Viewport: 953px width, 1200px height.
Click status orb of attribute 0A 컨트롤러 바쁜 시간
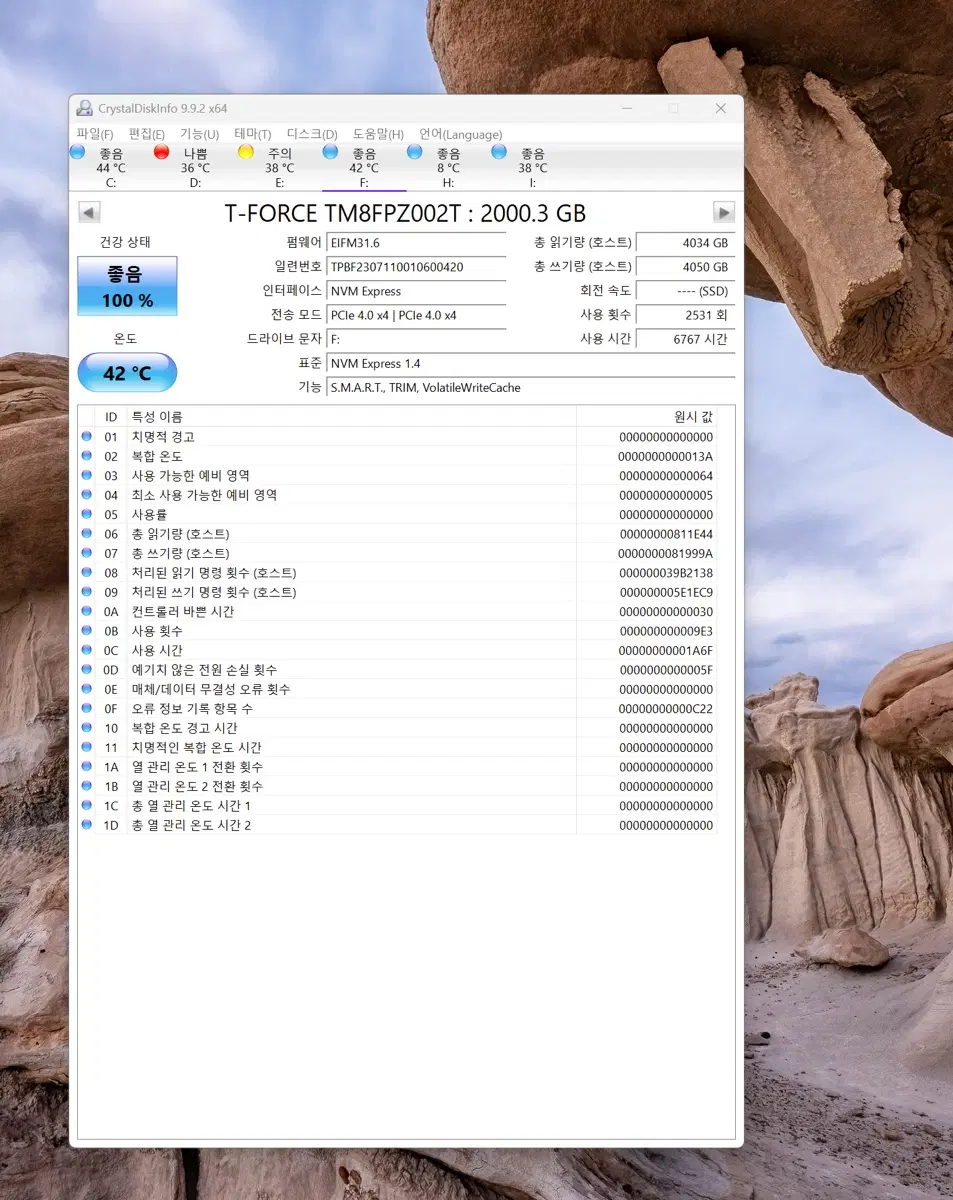pyautogui.click(x=87, y=611)
